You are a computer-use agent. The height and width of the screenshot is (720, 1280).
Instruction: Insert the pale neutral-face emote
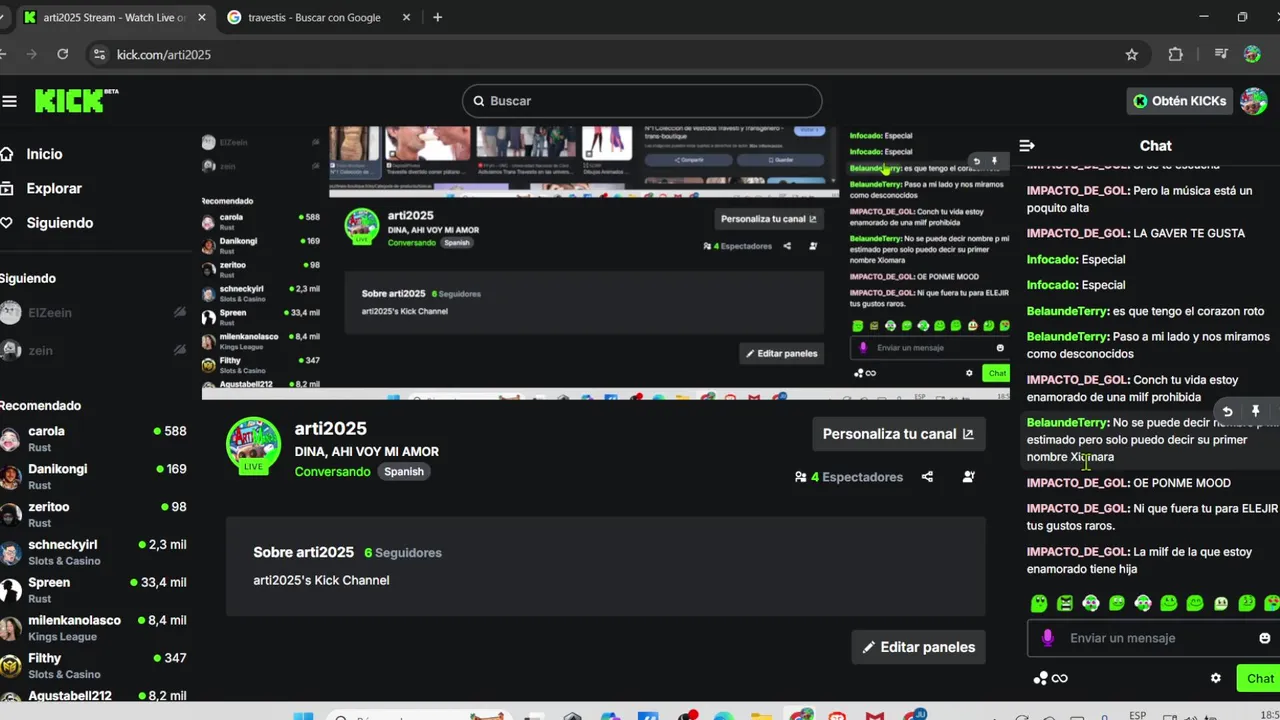(1221, 603)
